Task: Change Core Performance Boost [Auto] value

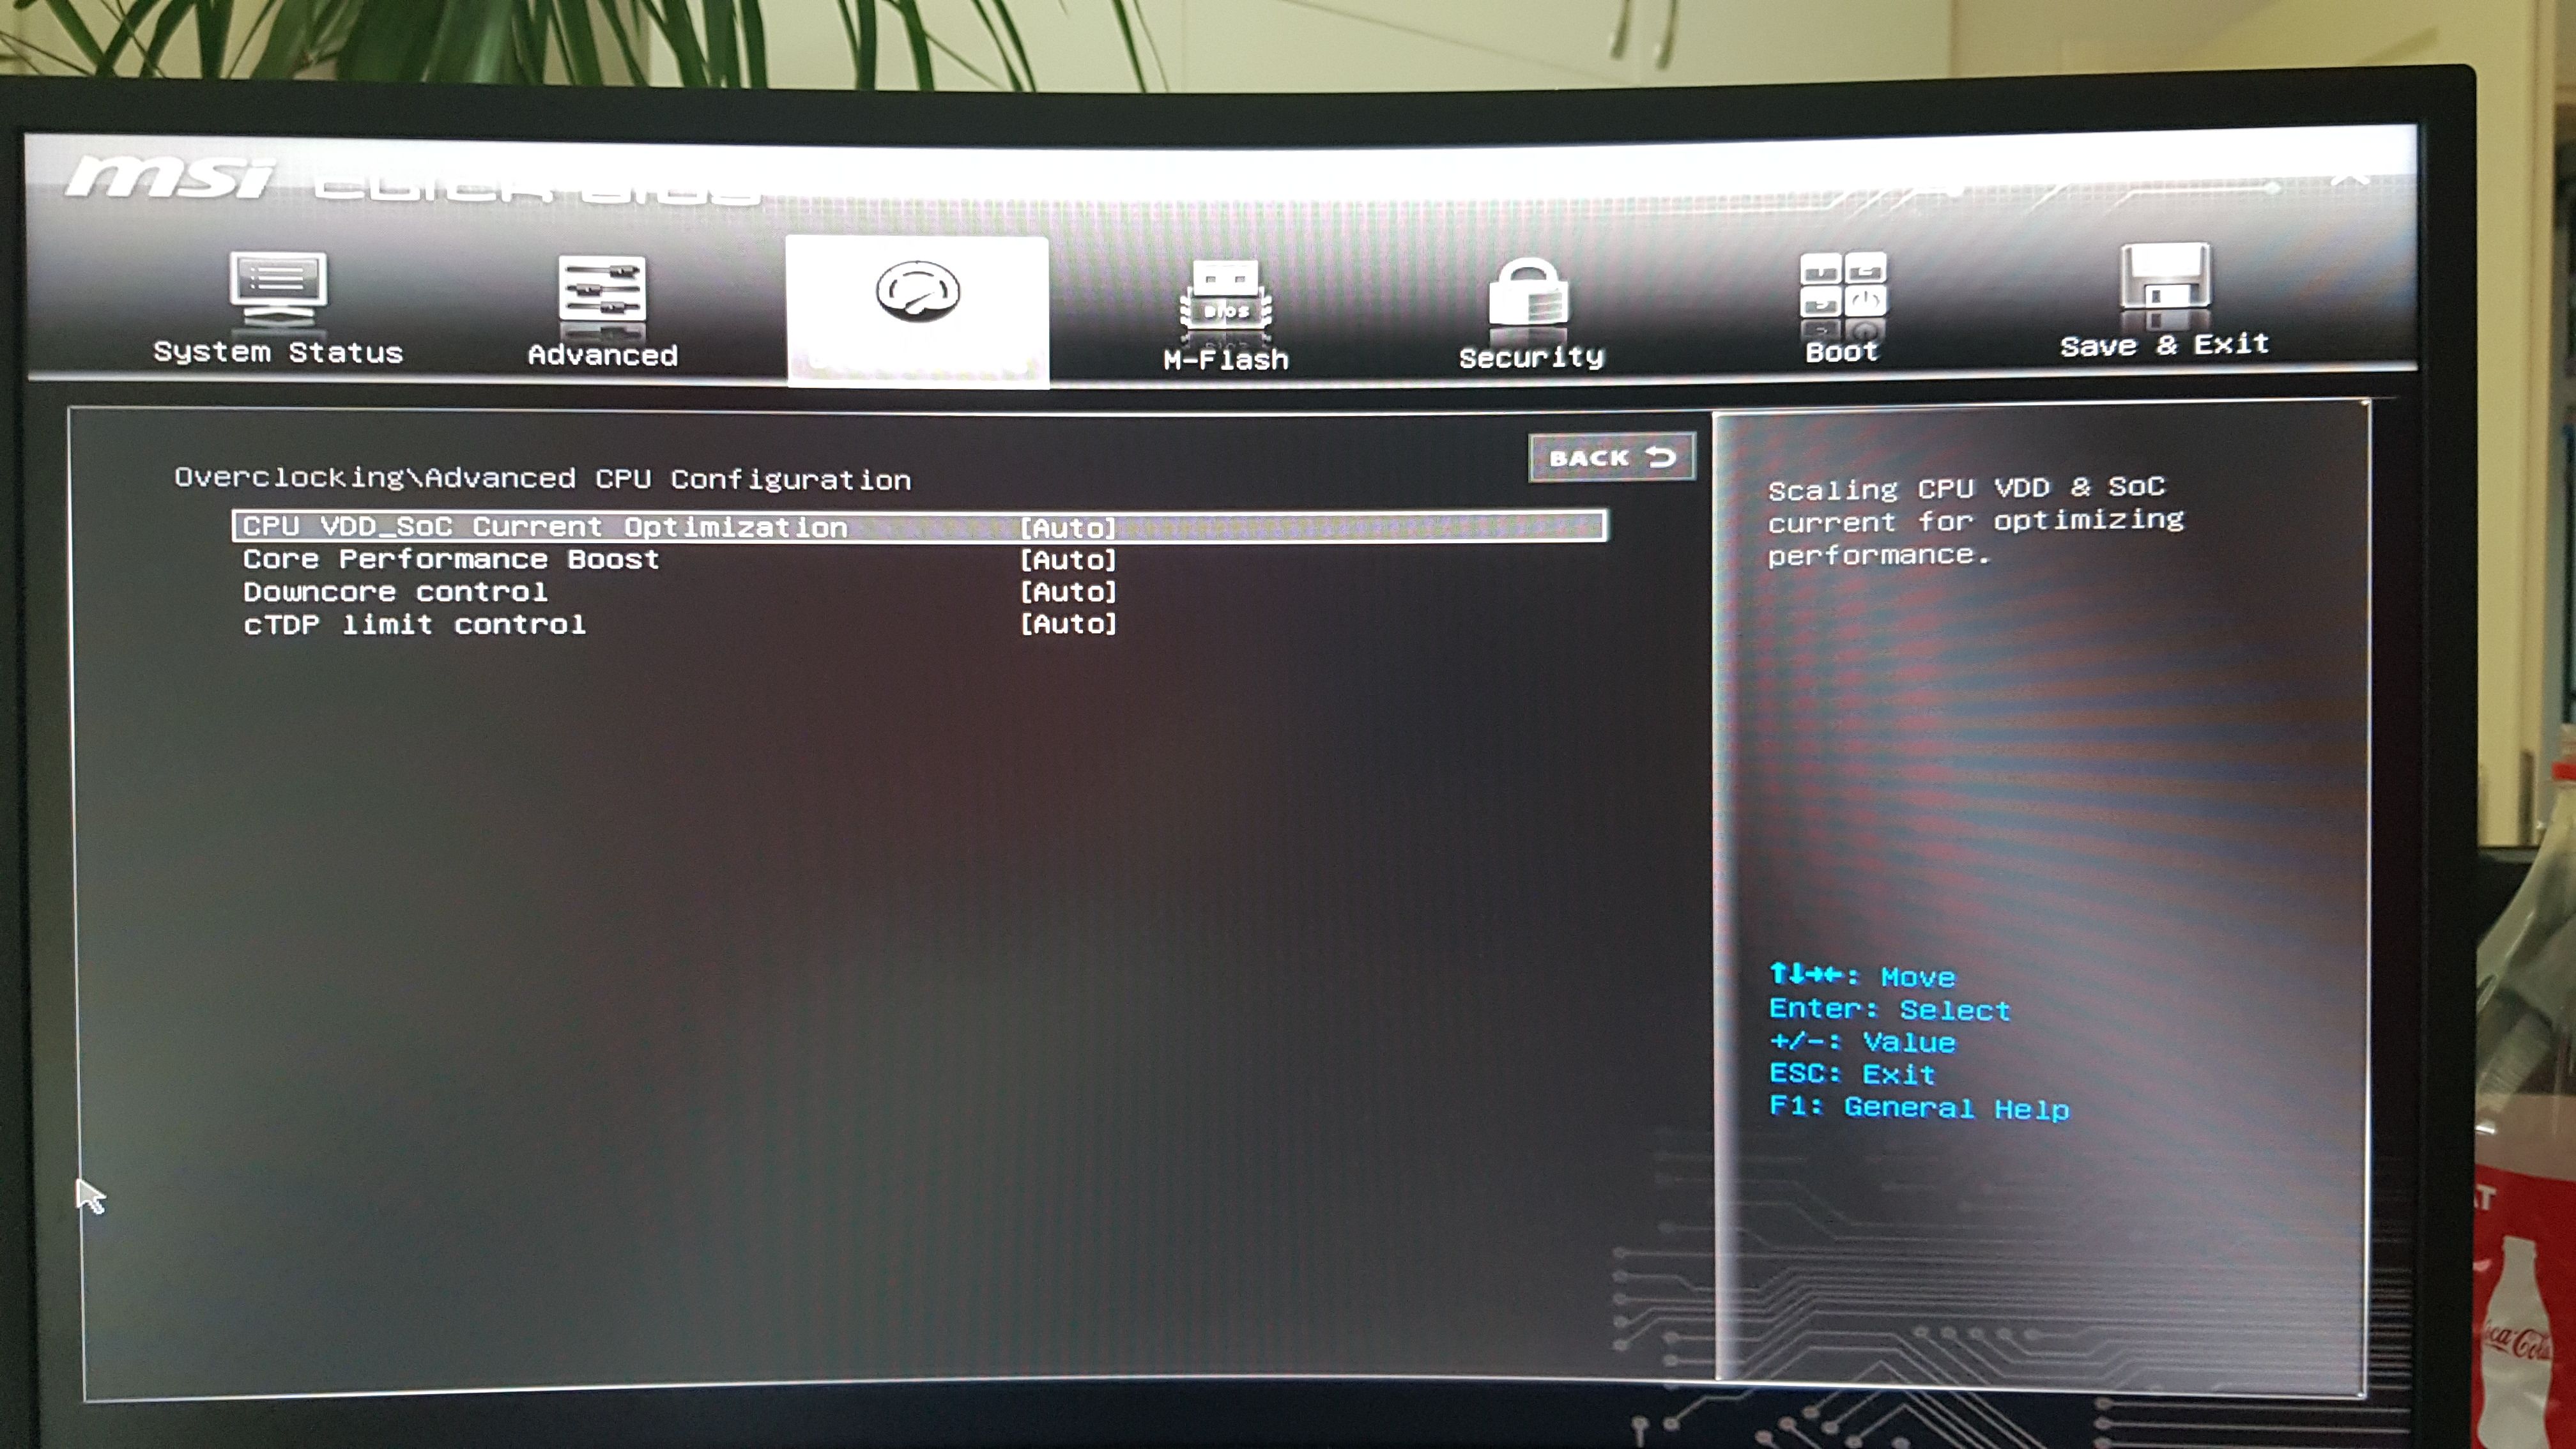Action: tap(1067, 560)
